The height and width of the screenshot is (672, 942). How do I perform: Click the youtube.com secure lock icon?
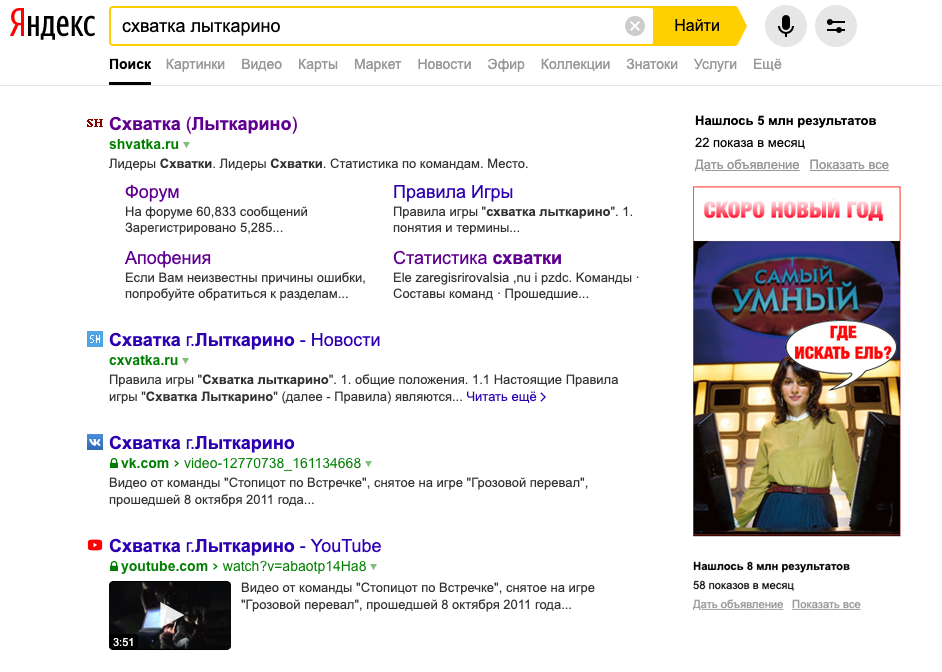(114, 566)
